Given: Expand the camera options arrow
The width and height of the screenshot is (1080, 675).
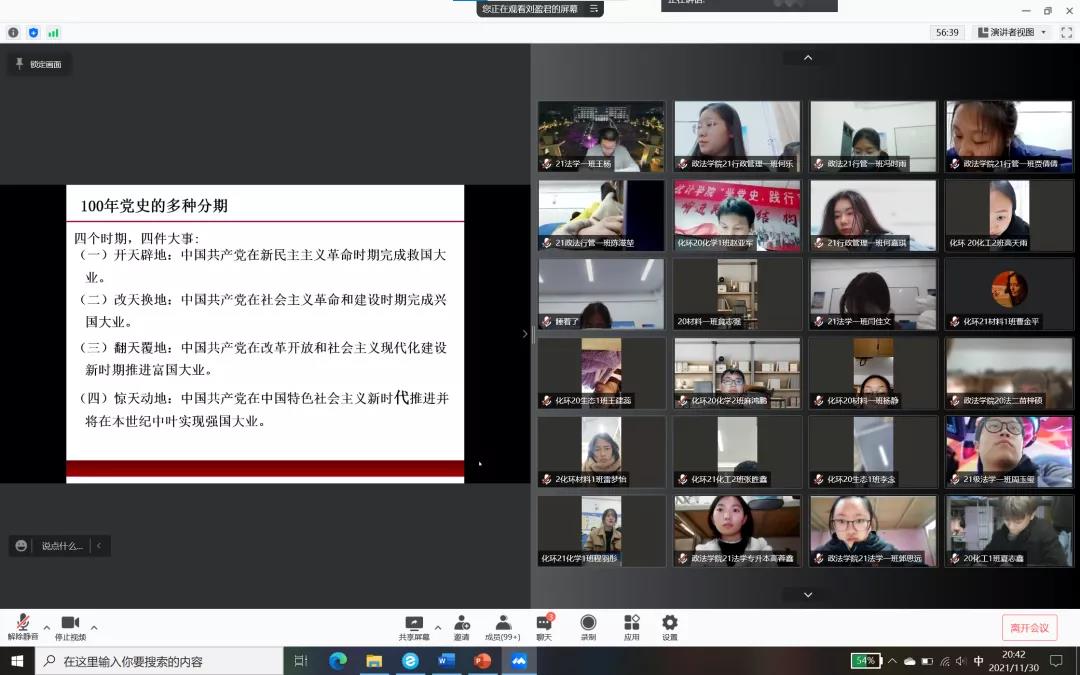Looking at the screenshot, I should (94, 628).
